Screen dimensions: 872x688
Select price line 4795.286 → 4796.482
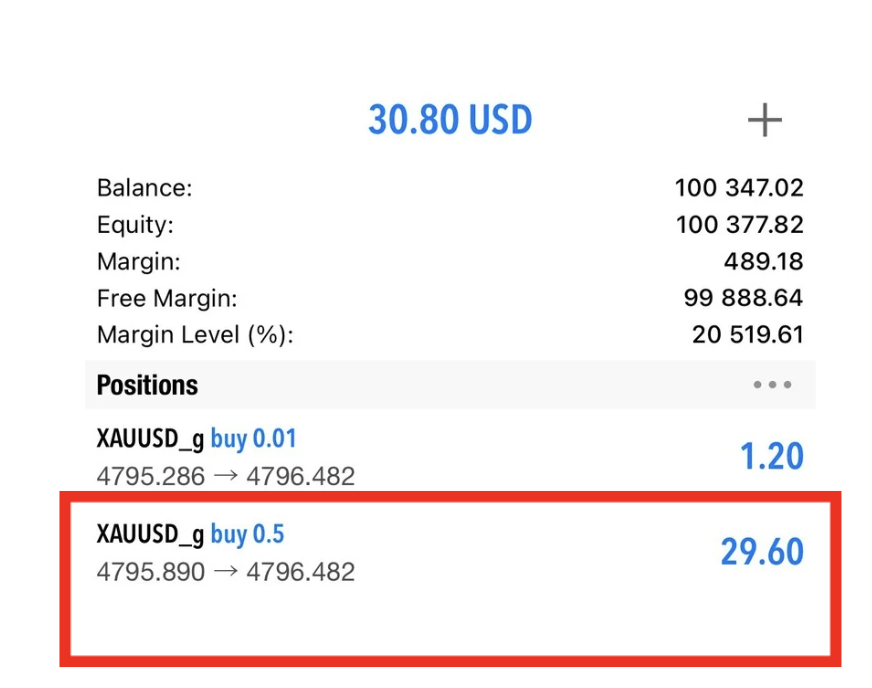click(x=225, y=476)
